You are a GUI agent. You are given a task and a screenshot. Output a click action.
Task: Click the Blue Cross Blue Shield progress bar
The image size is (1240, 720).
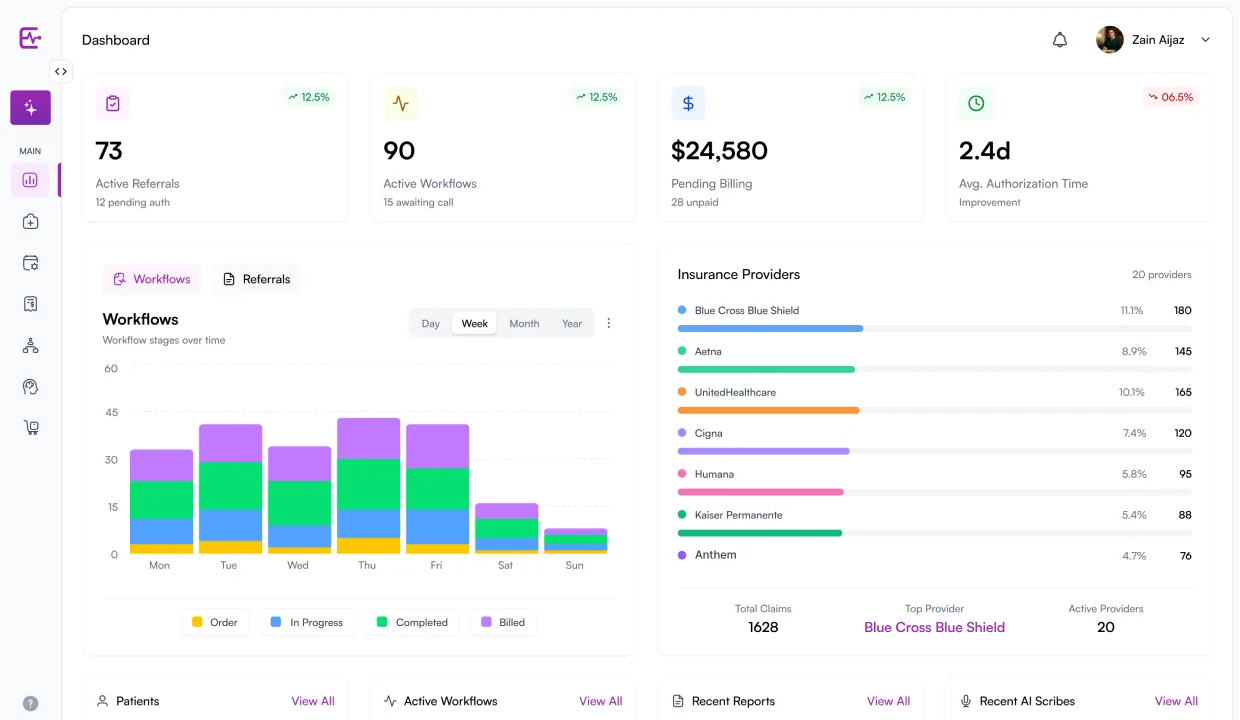(935, 328)
